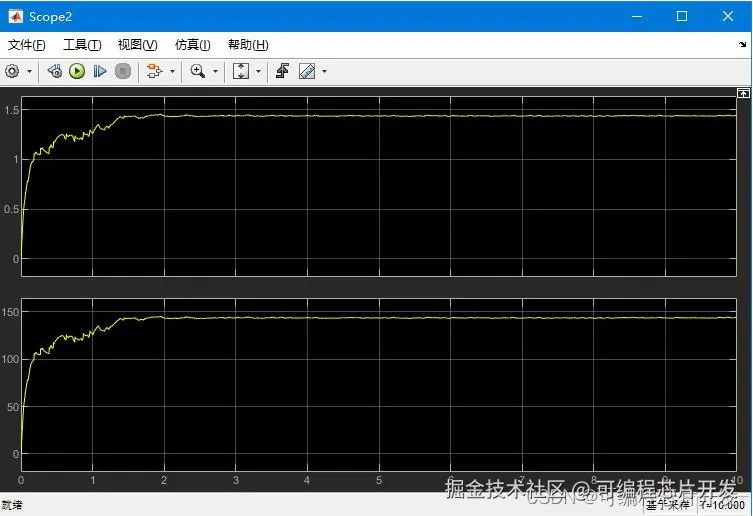Open the 工具(T) menu
Screen dimensions: 753x516
click(82, 45)
